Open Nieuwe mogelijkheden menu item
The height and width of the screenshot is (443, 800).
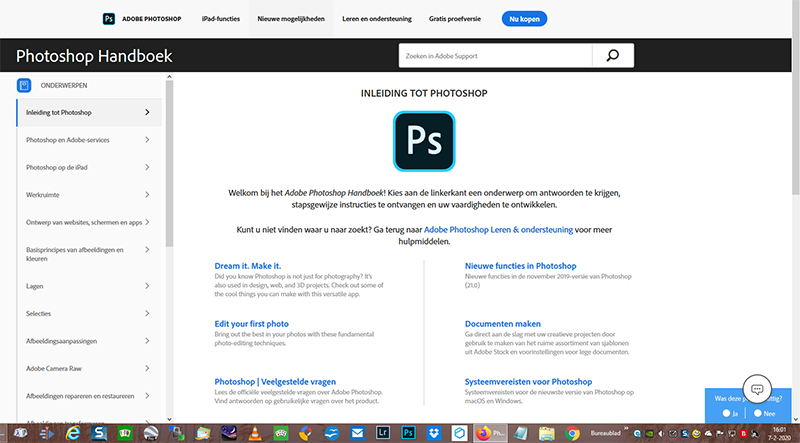[291, 19]
